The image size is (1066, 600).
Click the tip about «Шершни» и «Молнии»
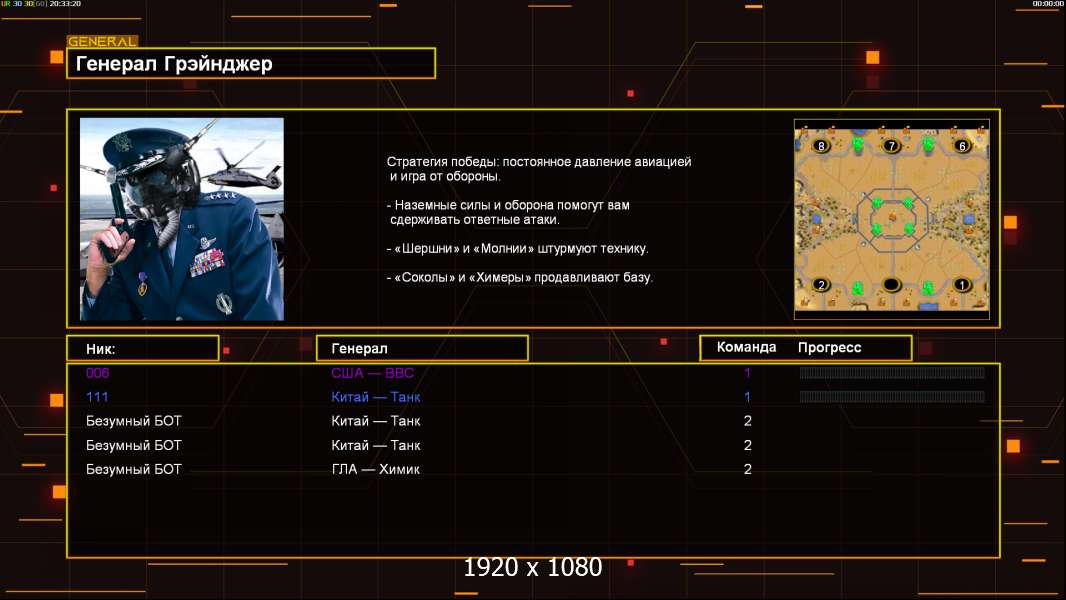[x=517, y=249]
